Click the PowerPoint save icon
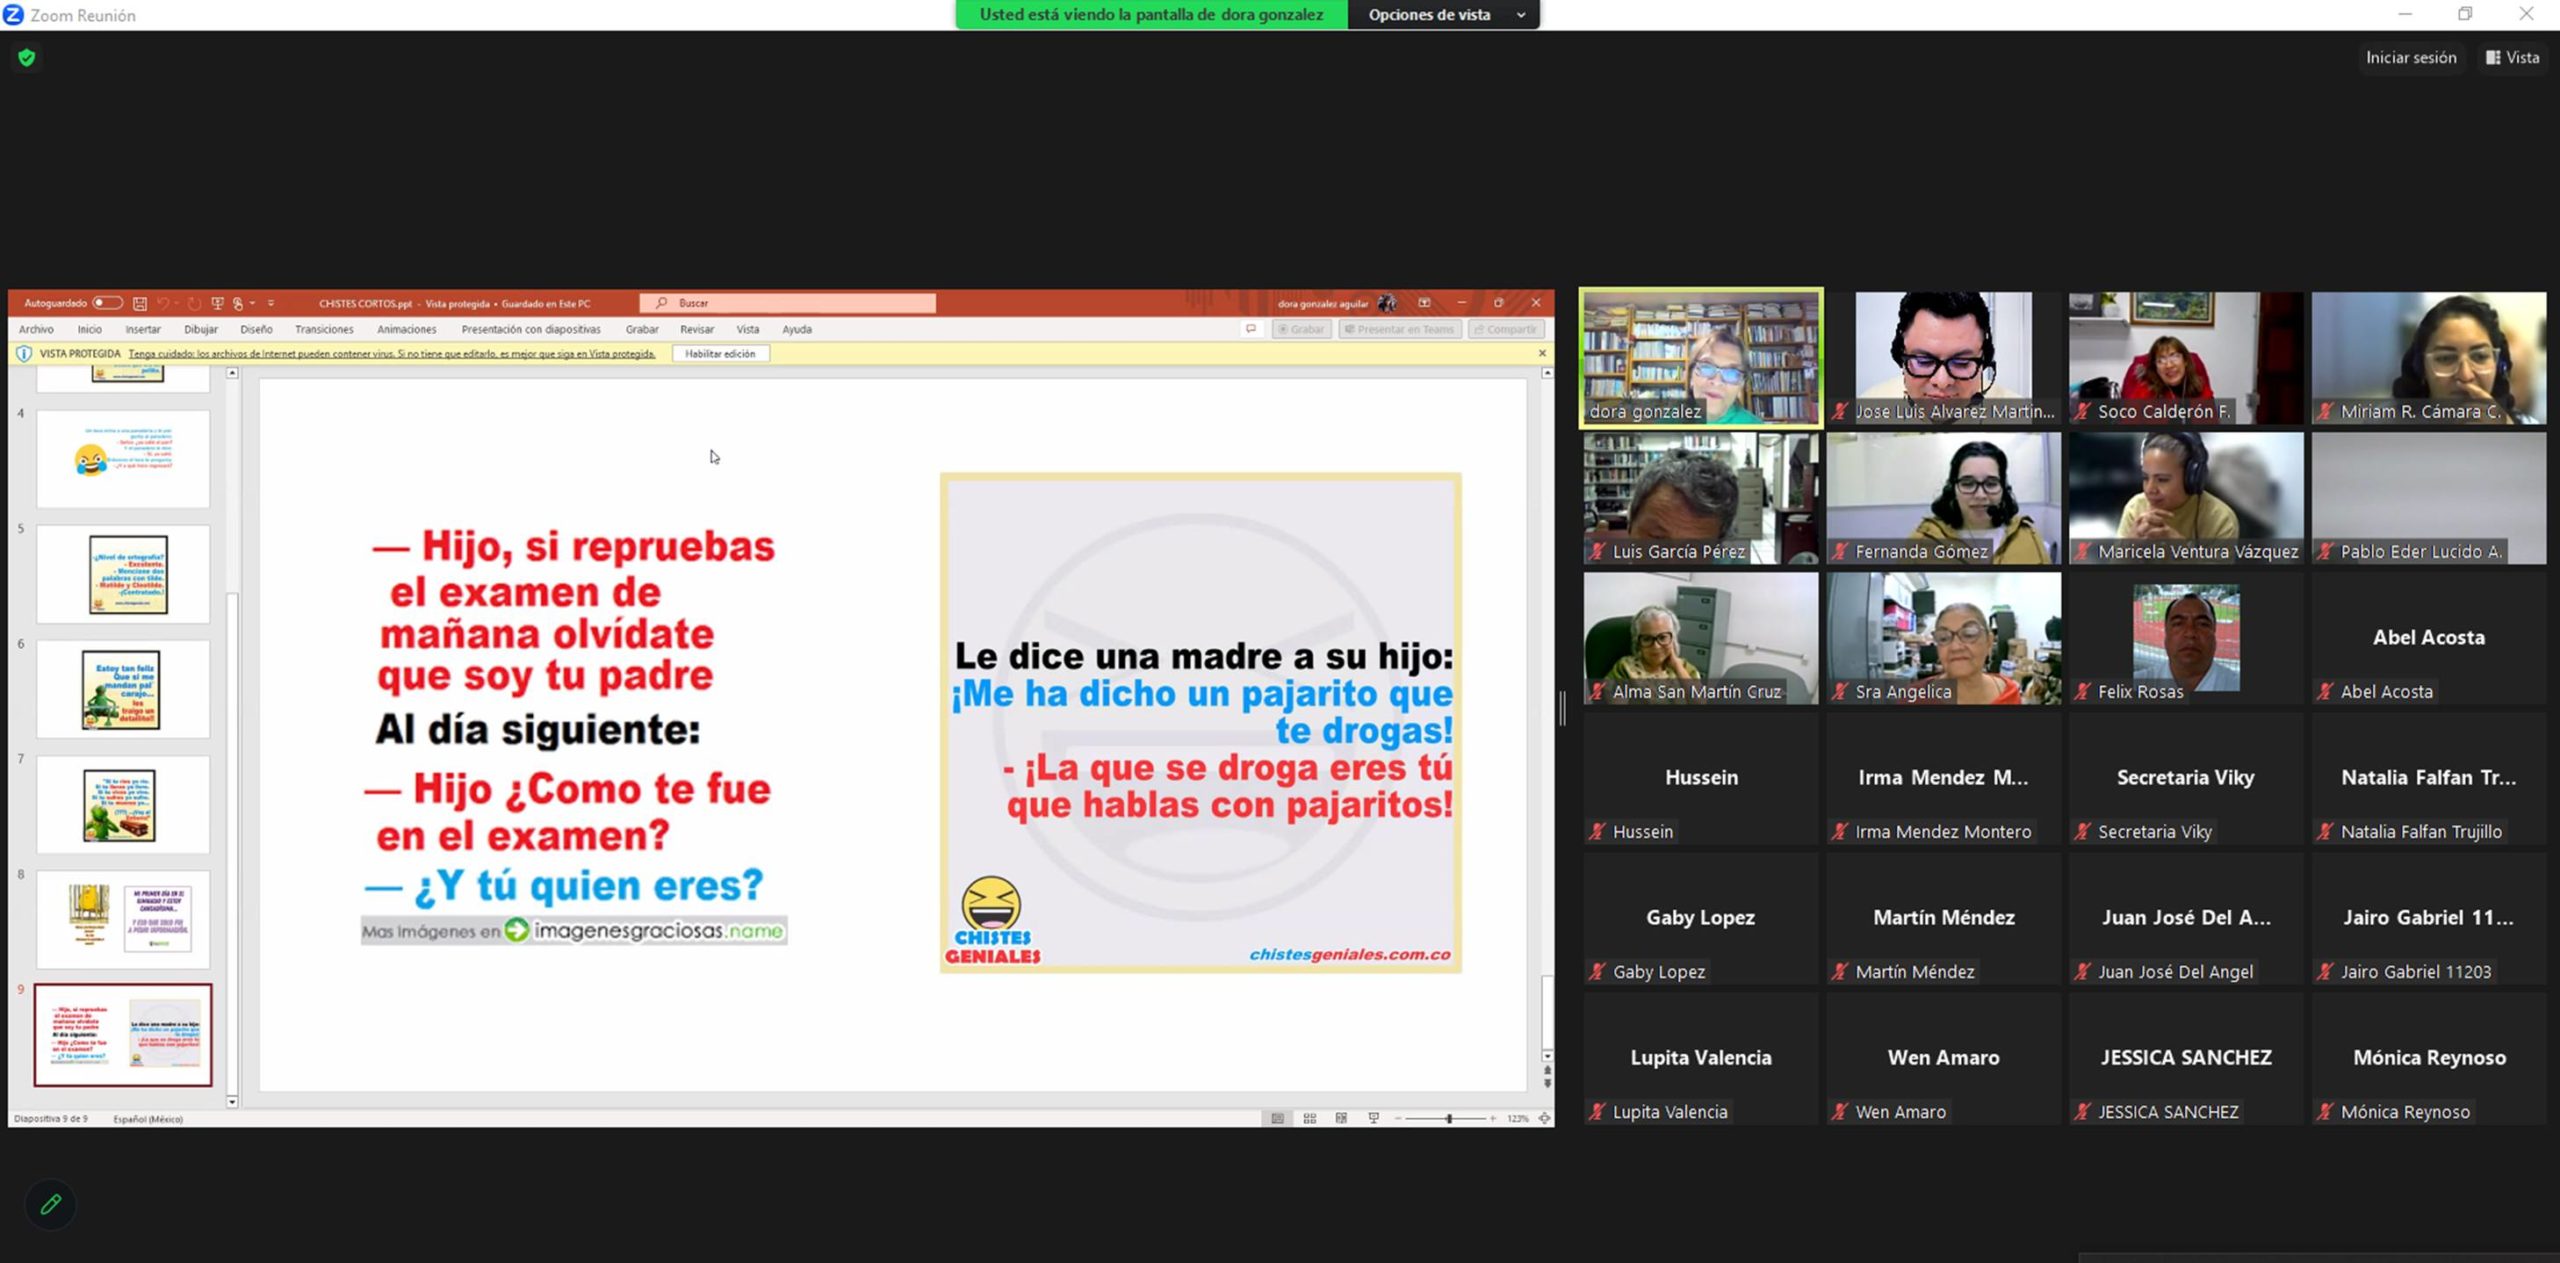2560x1263 pixels. click(140, 303)
